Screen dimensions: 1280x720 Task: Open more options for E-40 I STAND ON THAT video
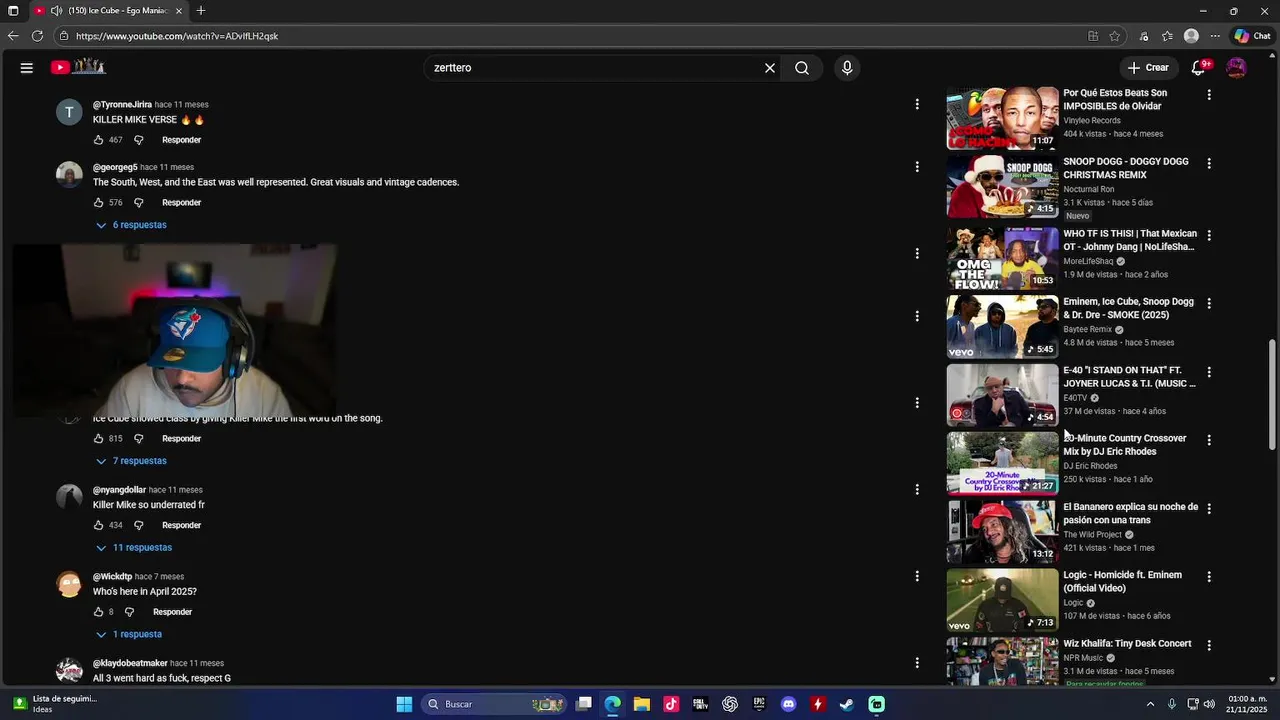(1209, 372)
